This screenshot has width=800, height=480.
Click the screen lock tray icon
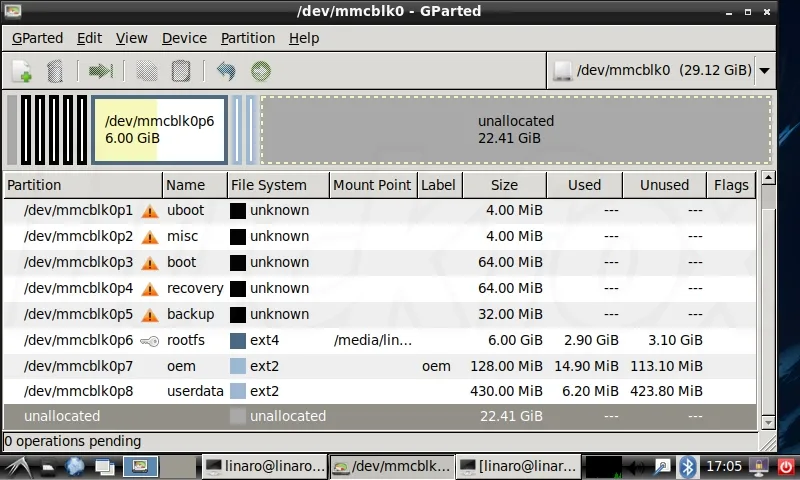[759, 467]
